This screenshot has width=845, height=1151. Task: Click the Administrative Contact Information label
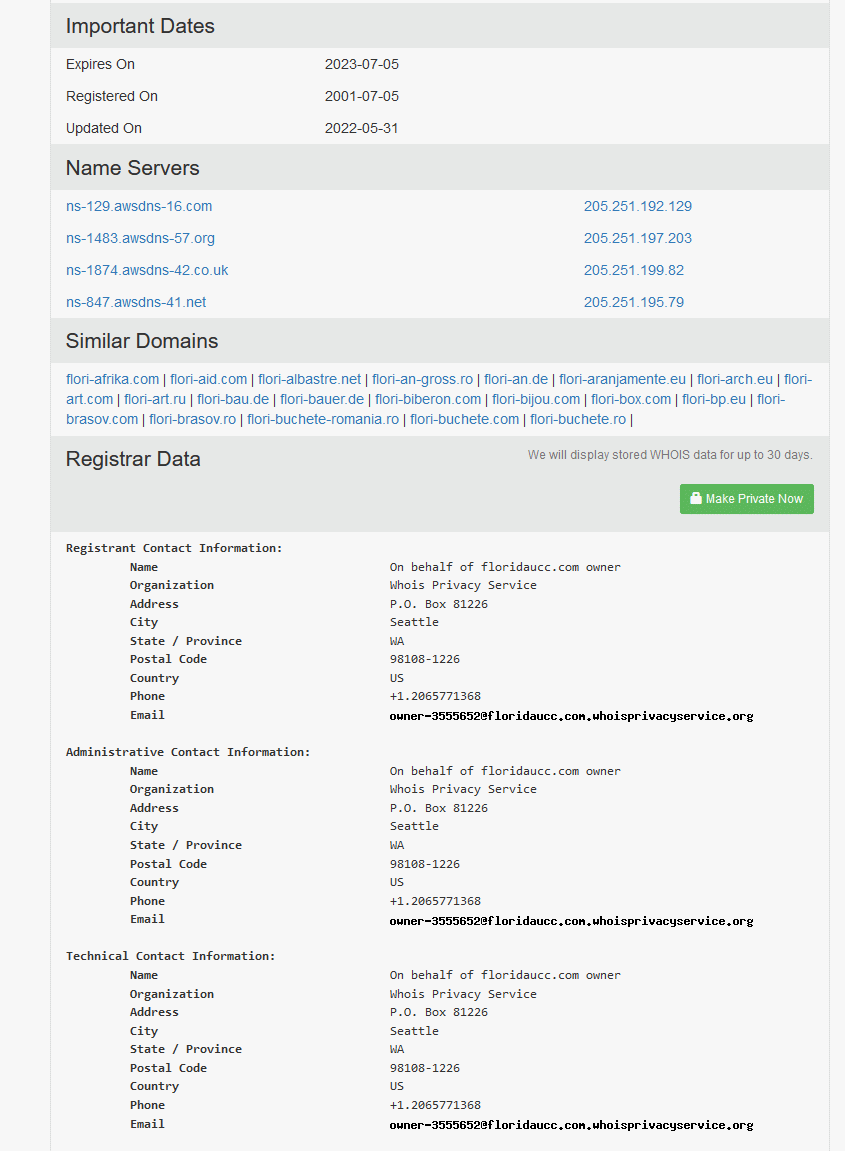tap(188, 752)
